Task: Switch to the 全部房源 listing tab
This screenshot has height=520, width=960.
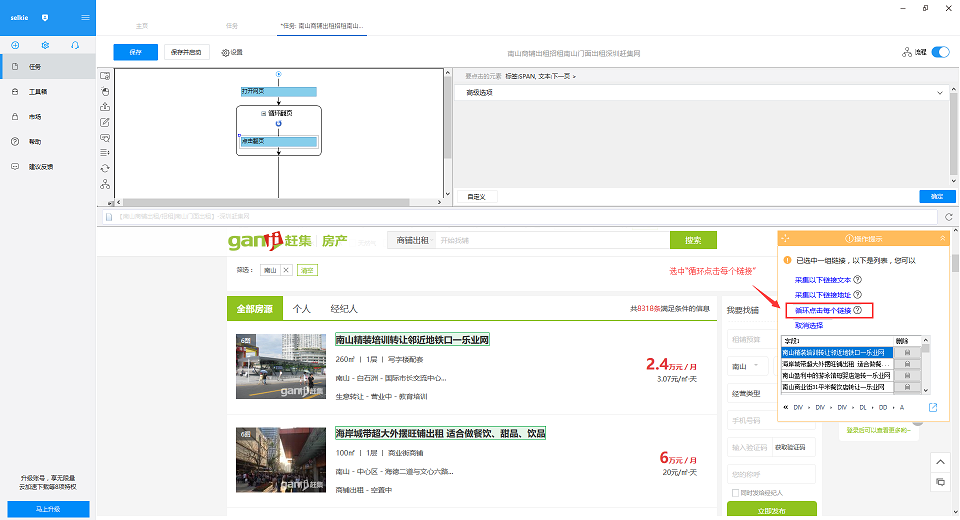Action: [255, 309]
